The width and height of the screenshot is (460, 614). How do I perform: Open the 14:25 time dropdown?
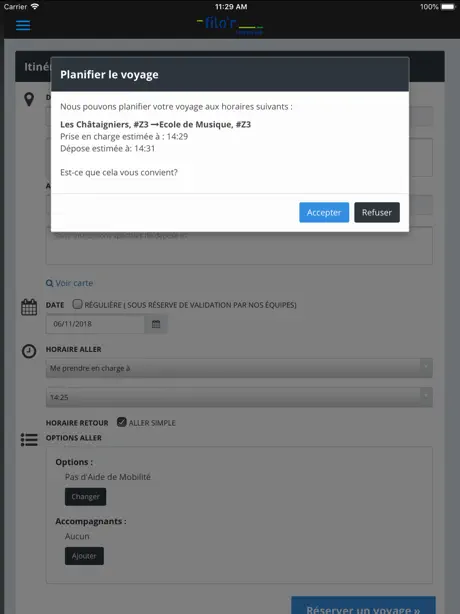(239, 397)
